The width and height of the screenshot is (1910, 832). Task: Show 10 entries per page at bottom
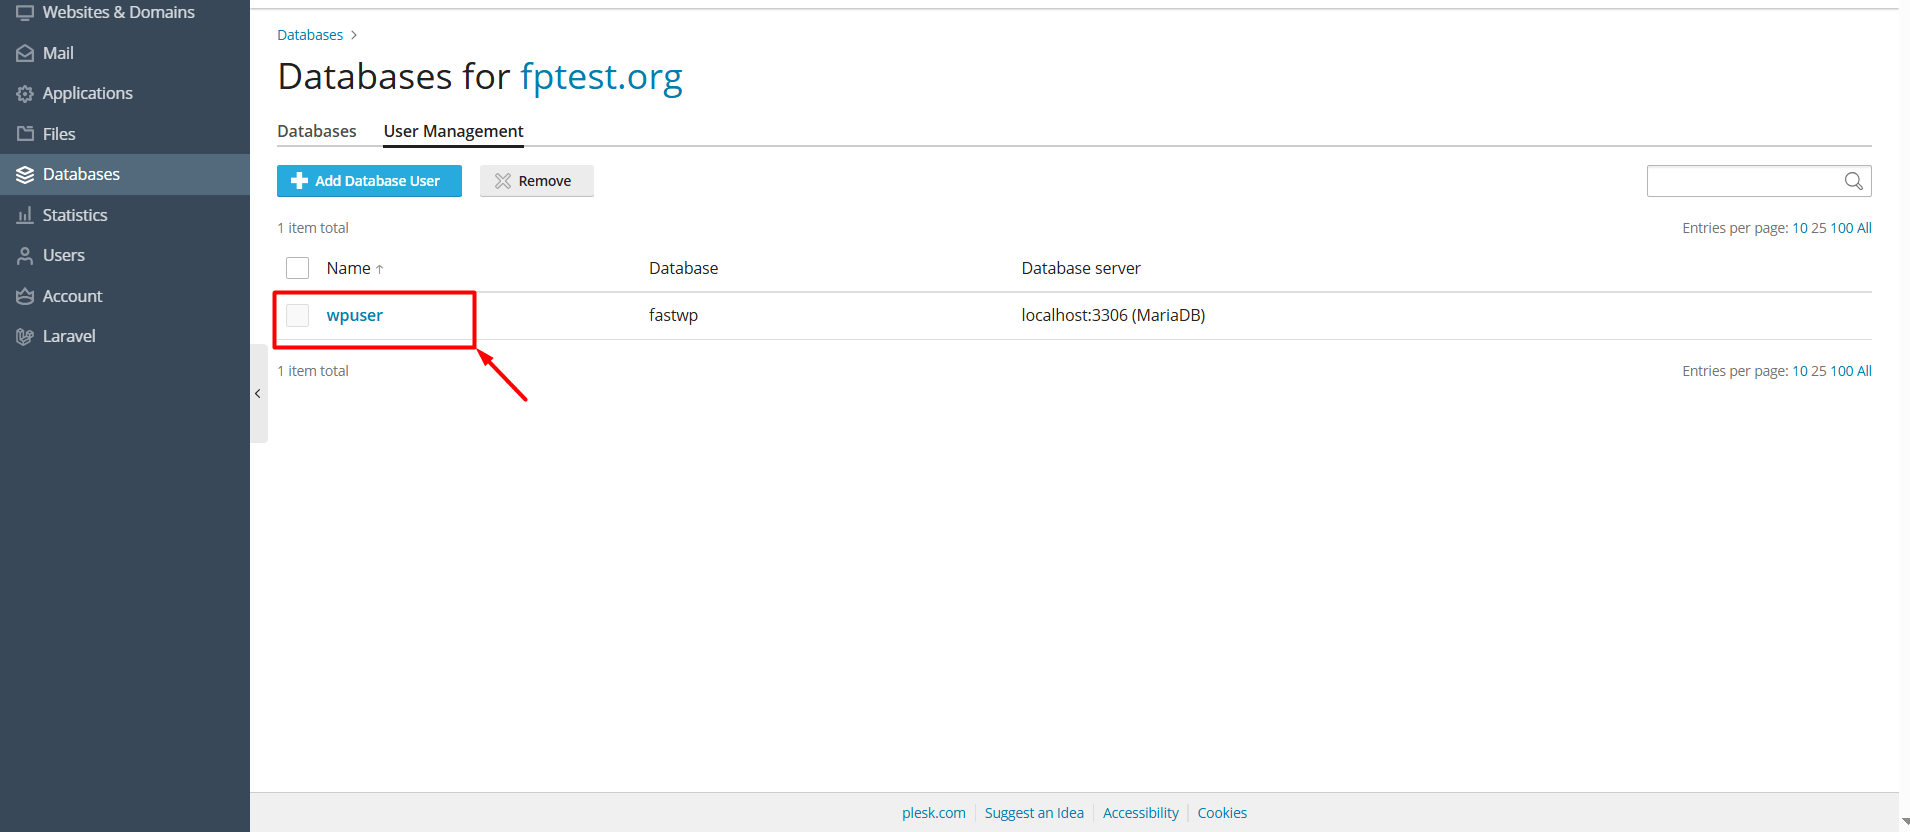point(1800,371)
